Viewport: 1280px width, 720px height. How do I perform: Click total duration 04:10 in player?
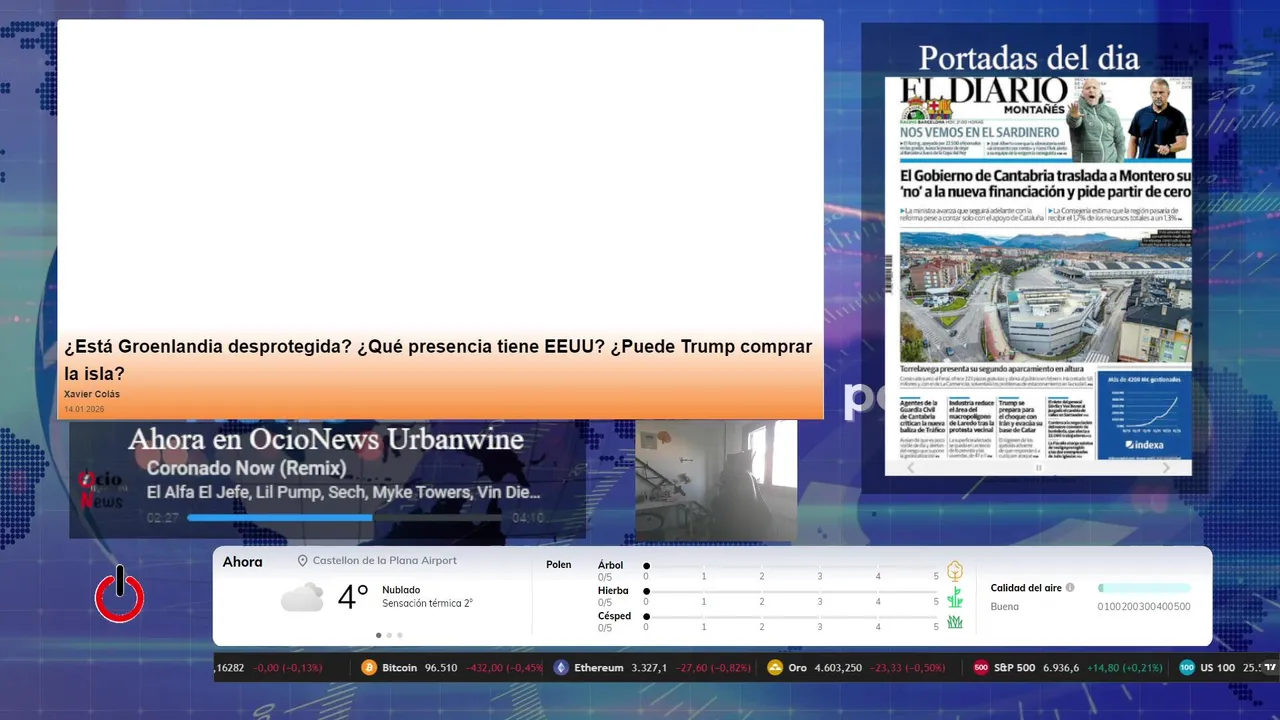pyautogui.click(x=527, y=518)
